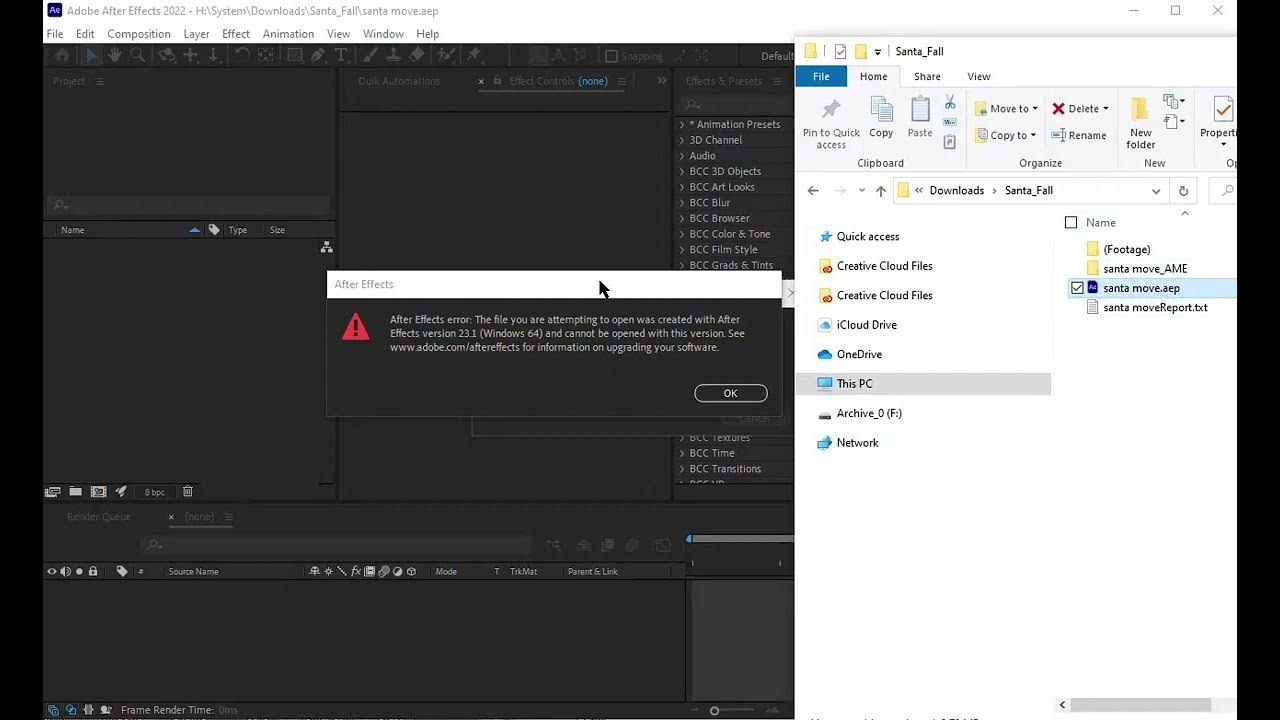Screen dimensions: 1280x720
Task: Expand the Animation Presets category
Action: point(682,125)
